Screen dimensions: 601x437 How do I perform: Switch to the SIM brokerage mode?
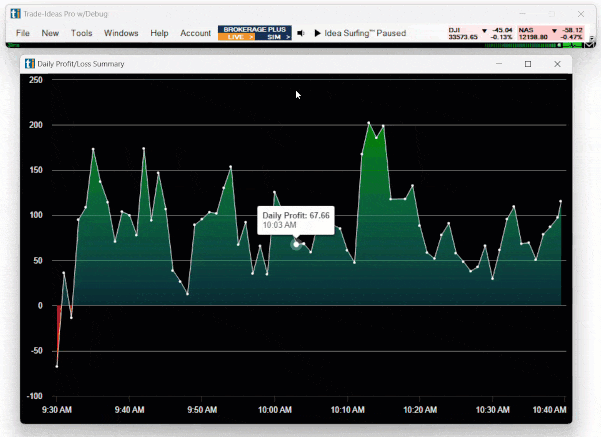273,37
